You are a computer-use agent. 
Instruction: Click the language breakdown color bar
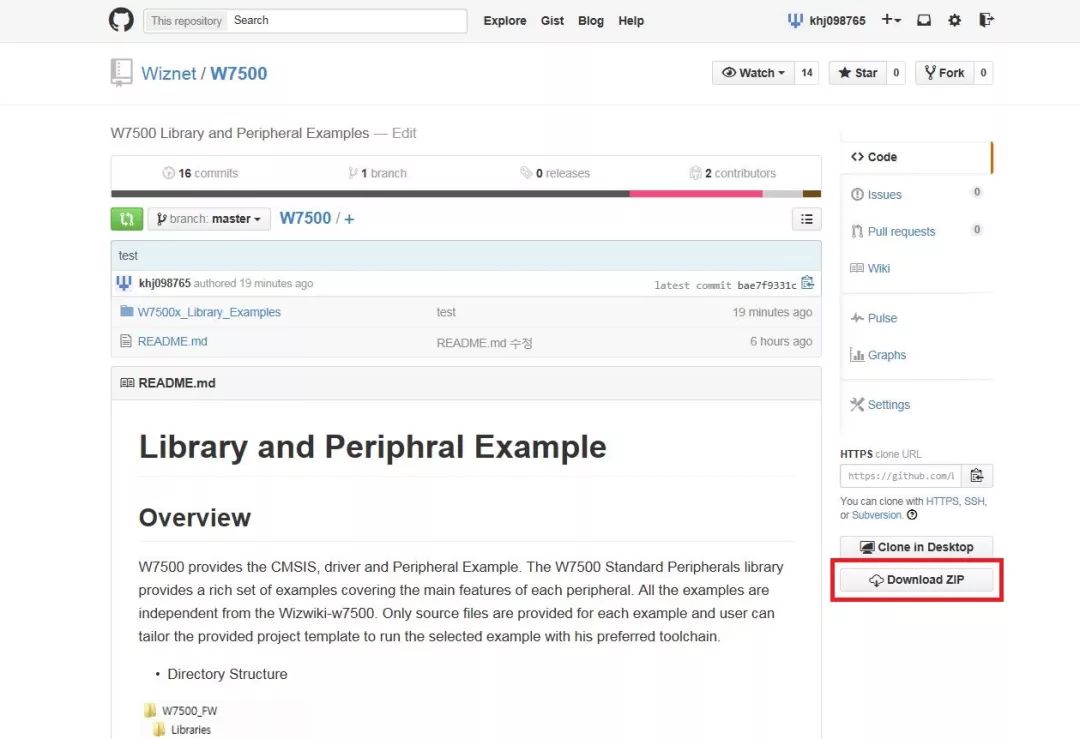pyautogui.click(x=466, y=194)
